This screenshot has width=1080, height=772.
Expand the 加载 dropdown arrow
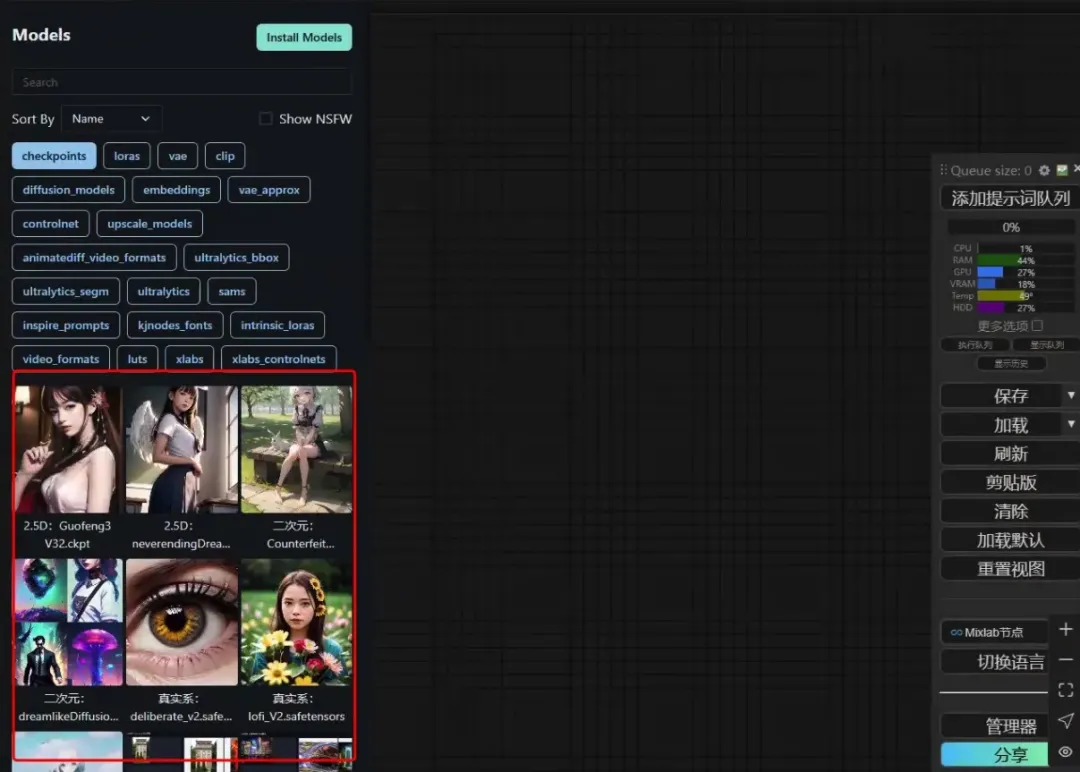click(1071, 424)
